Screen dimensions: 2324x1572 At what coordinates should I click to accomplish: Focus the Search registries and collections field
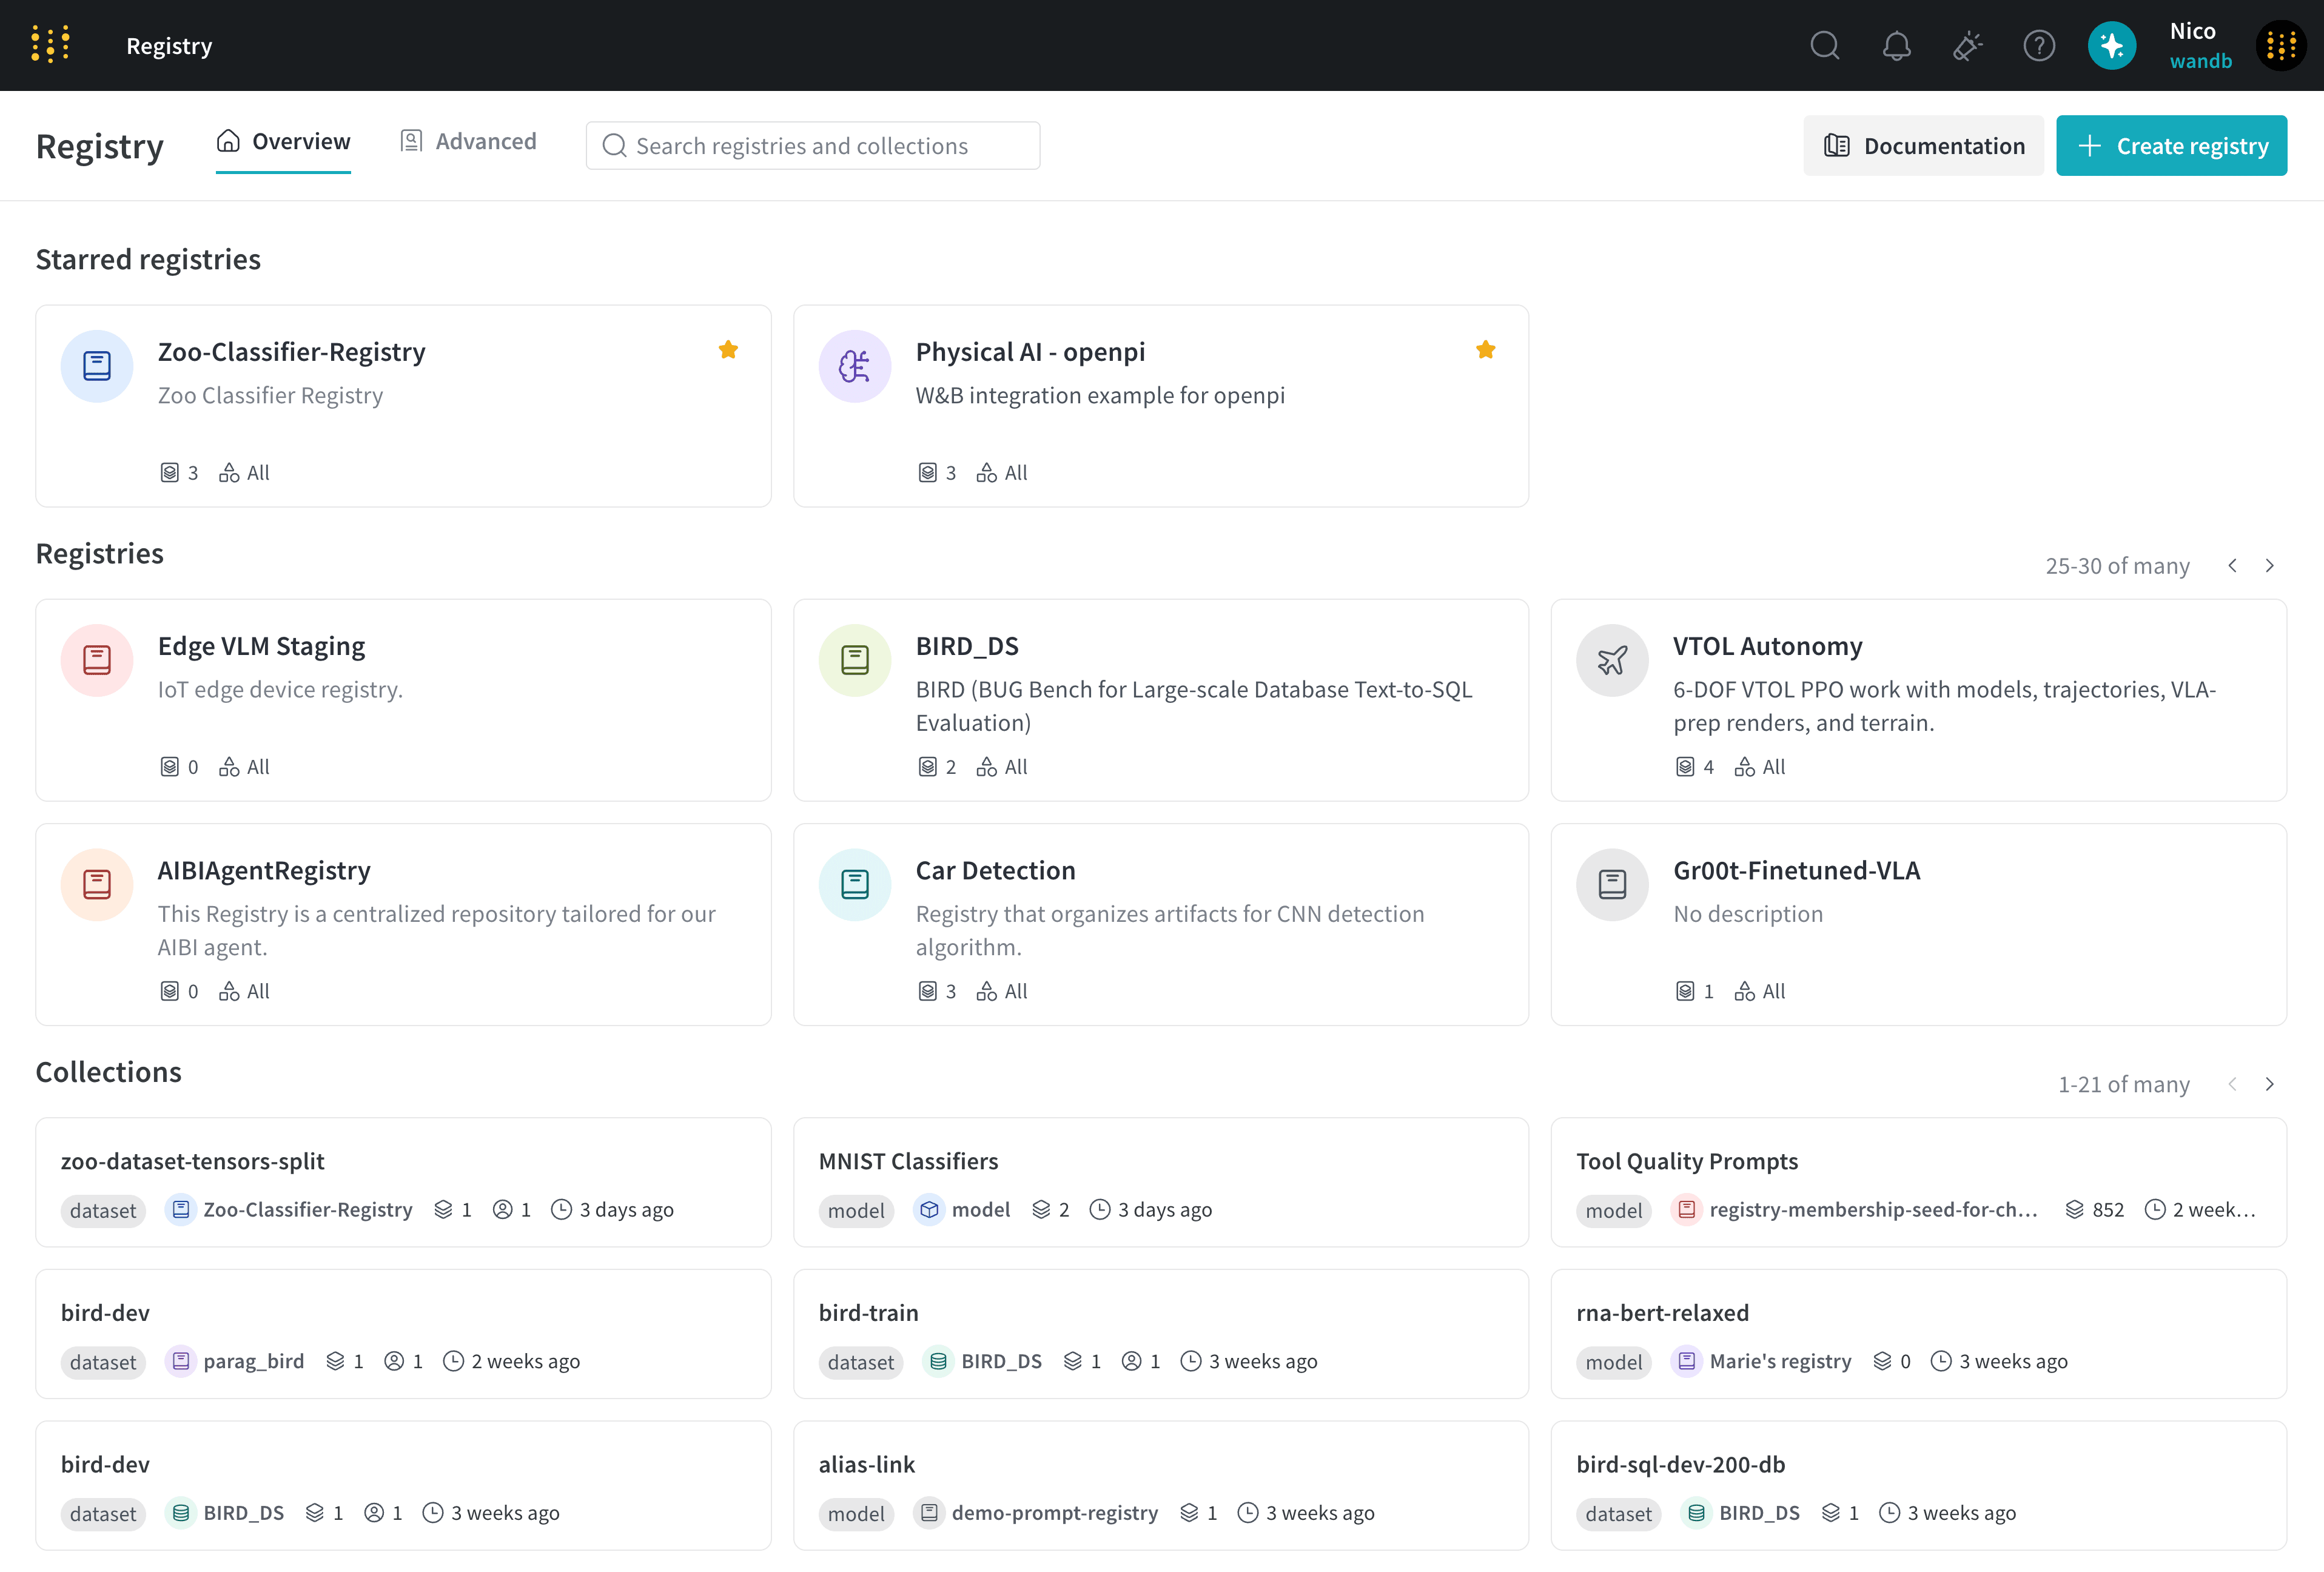point(813,146)
